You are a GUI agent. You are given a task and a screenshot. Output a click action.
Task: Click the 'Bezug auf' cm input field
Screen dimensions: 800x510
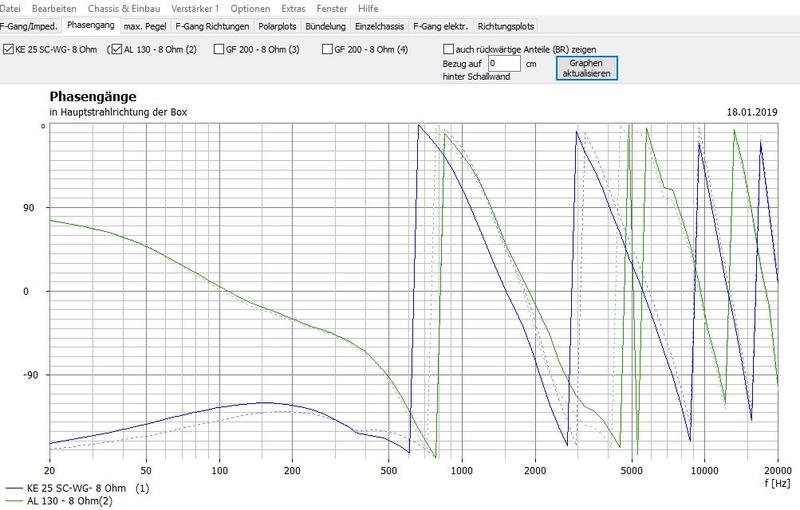click(x=504, y=64)
